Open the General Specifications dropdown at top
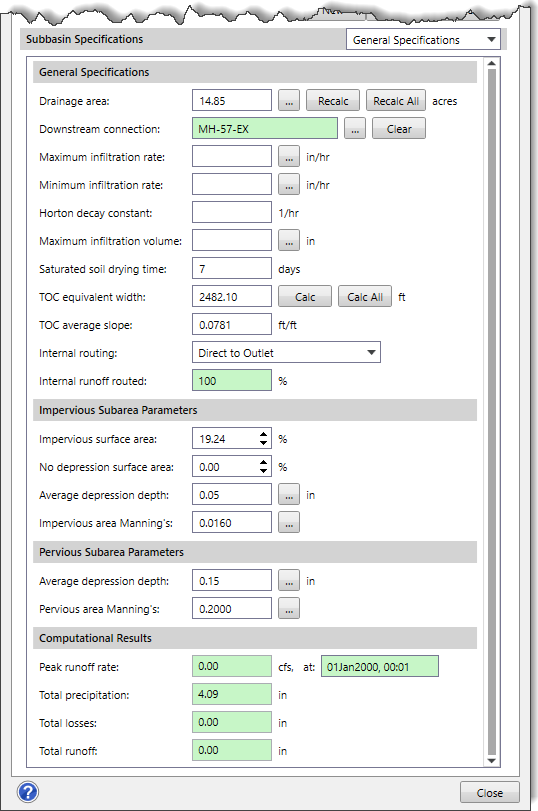 (x=423, y=39)
